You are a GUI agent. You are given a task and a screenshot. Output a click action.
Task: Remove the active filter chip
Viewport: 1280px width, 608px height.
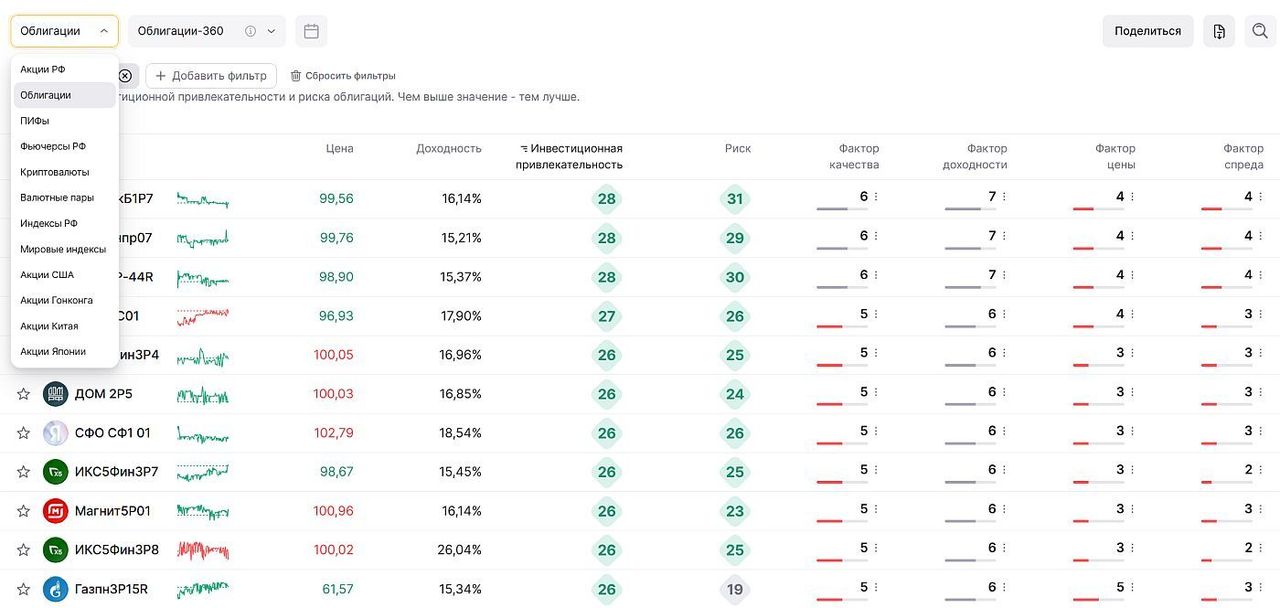coord(125,75)
